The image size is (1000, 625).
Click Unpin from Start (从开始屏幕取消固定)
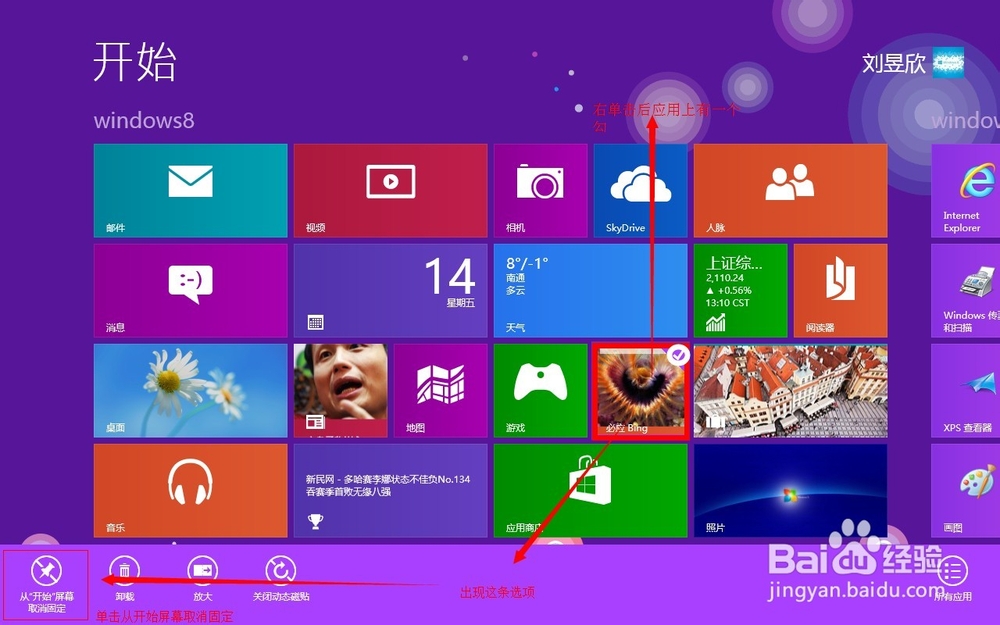[x=47, y=585]
